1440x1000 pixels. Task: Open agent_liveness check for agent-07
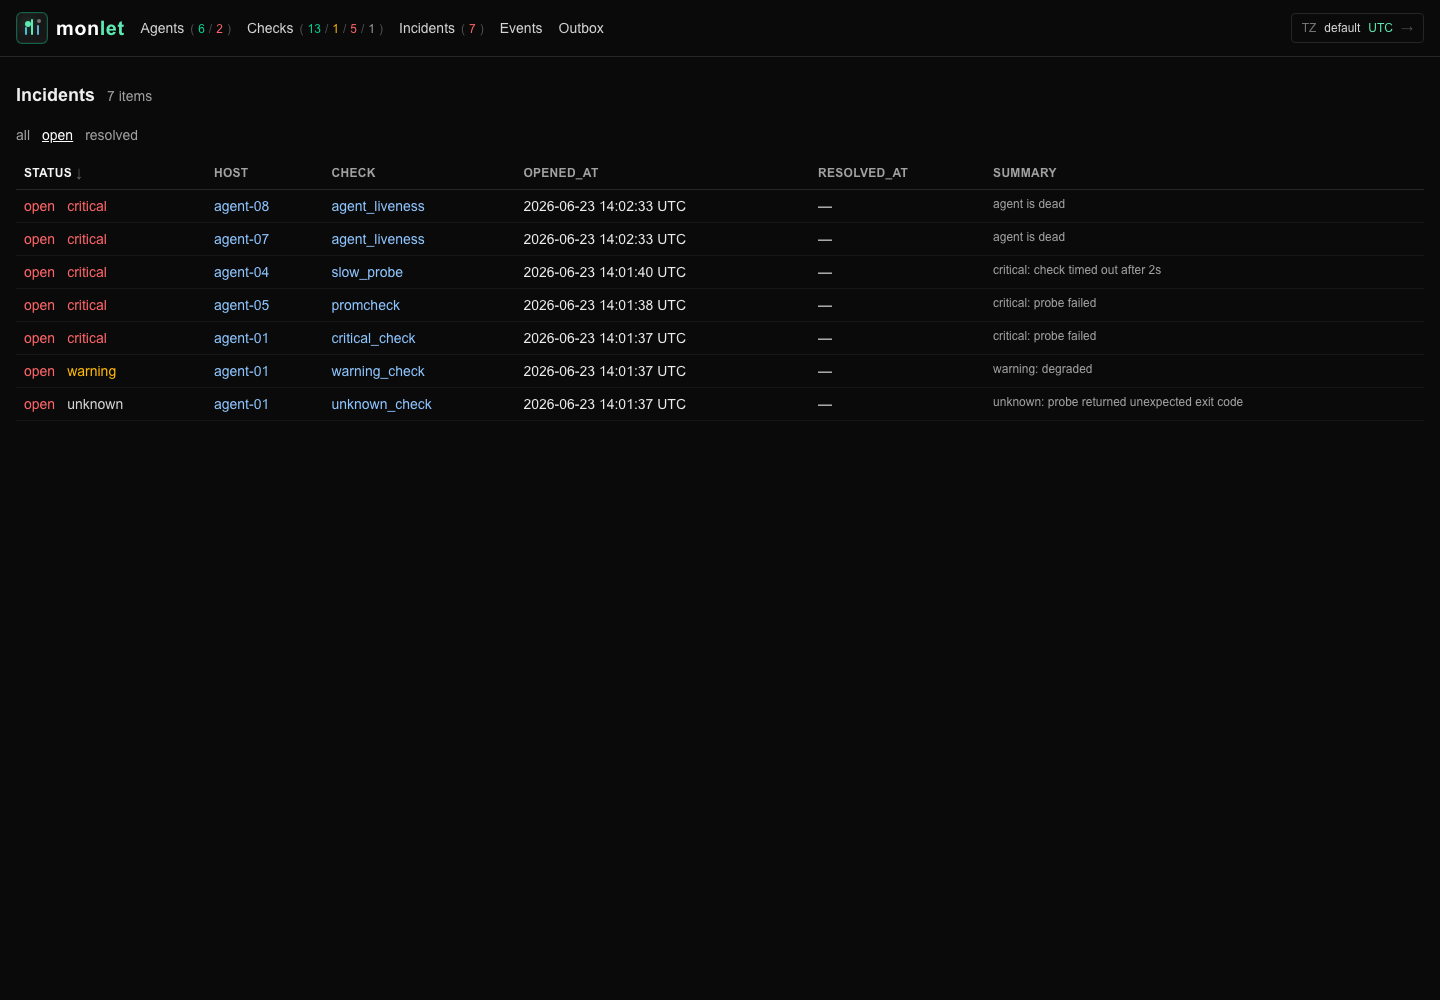click(378, 239)
